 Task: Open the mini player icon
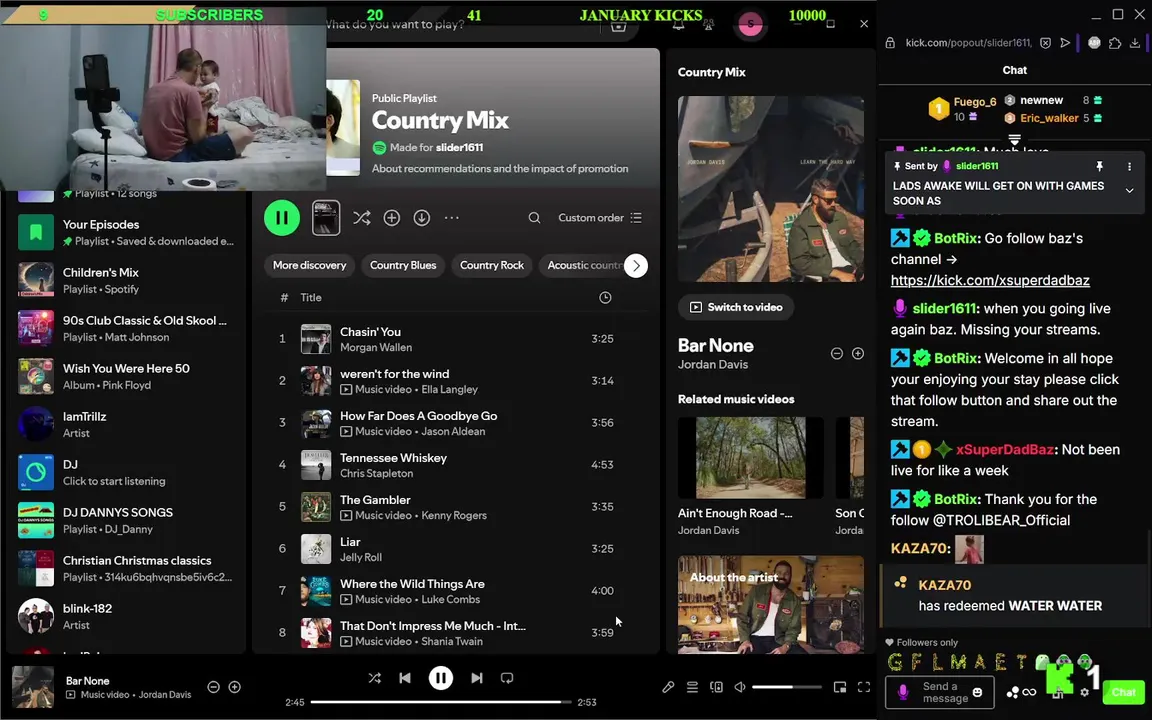click(x=840, y=687)
